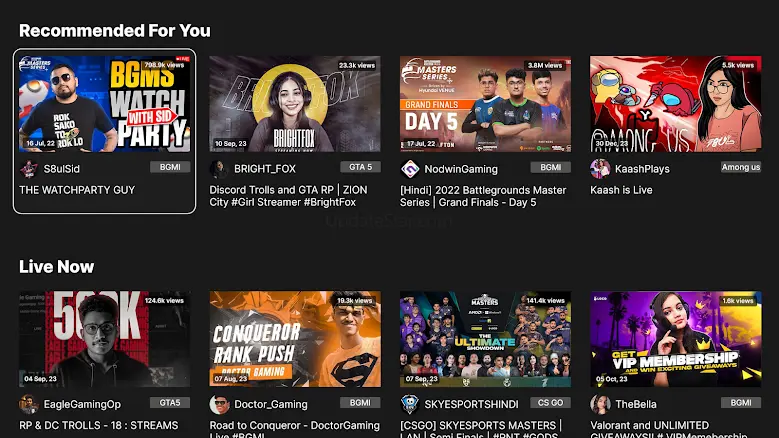Click BGMI tag on NodwinGaming card
Viewport: 779px width, 438px height.
coord(551,167)
